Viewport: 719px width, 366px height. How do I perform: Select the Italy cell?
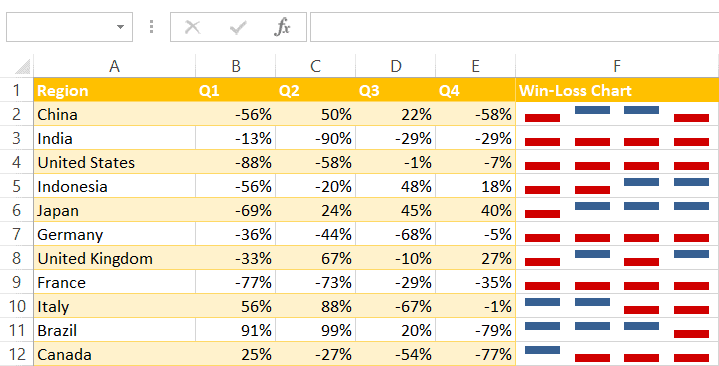[x=115, y=306]
